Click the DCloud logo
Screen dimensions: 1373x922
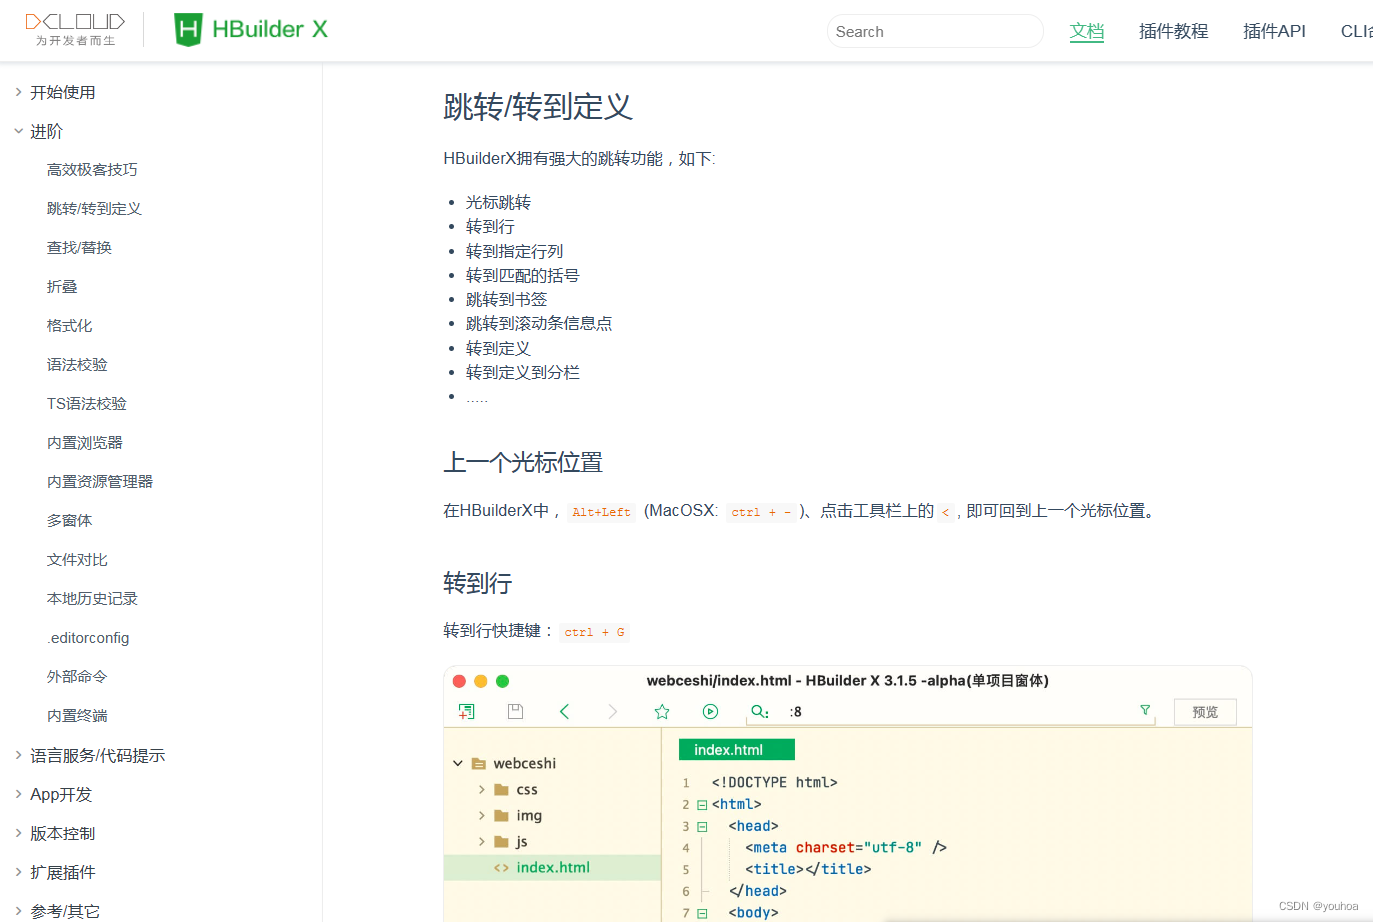click(75, 29)
